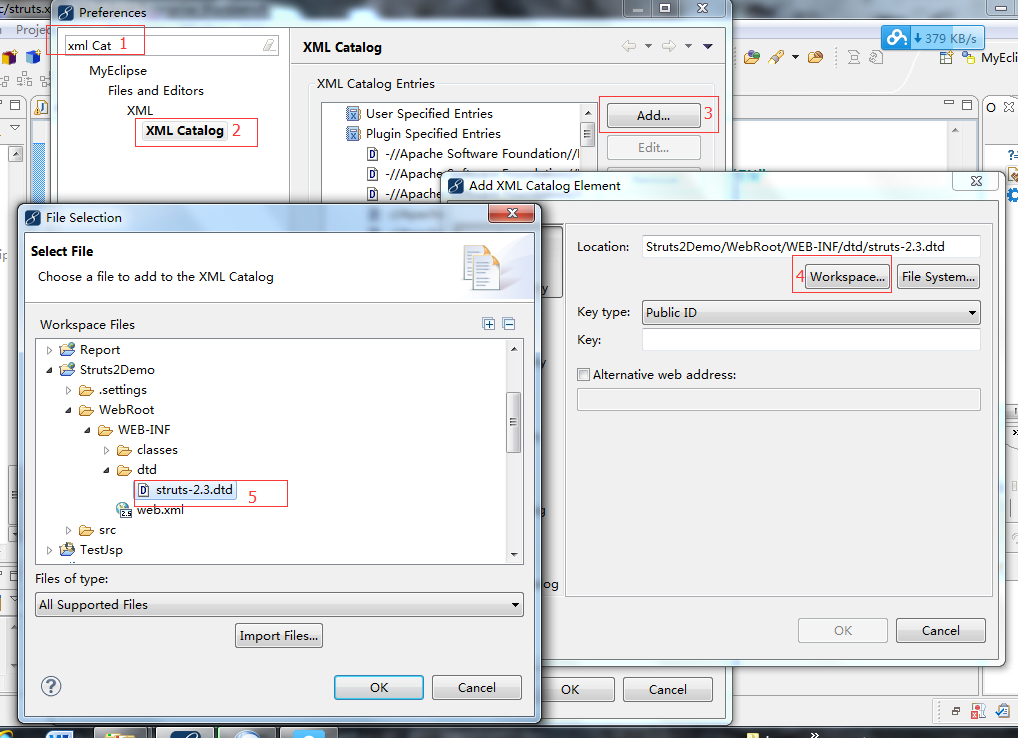Open the Preferences view menu arrow
This screenshot has width=1018, height=738.
(x=708, y=46)
